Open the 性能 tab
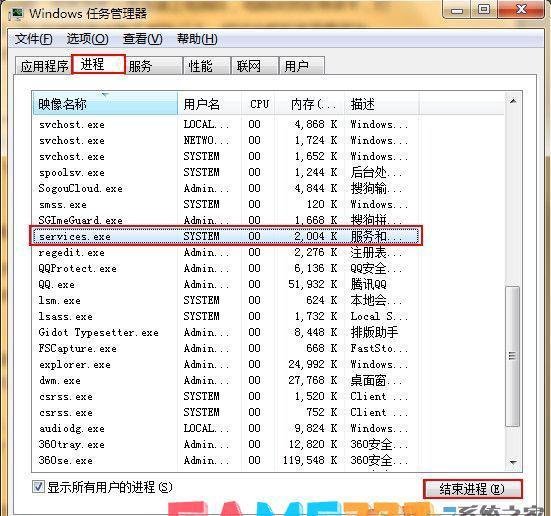551x516 pixels. 207,66
